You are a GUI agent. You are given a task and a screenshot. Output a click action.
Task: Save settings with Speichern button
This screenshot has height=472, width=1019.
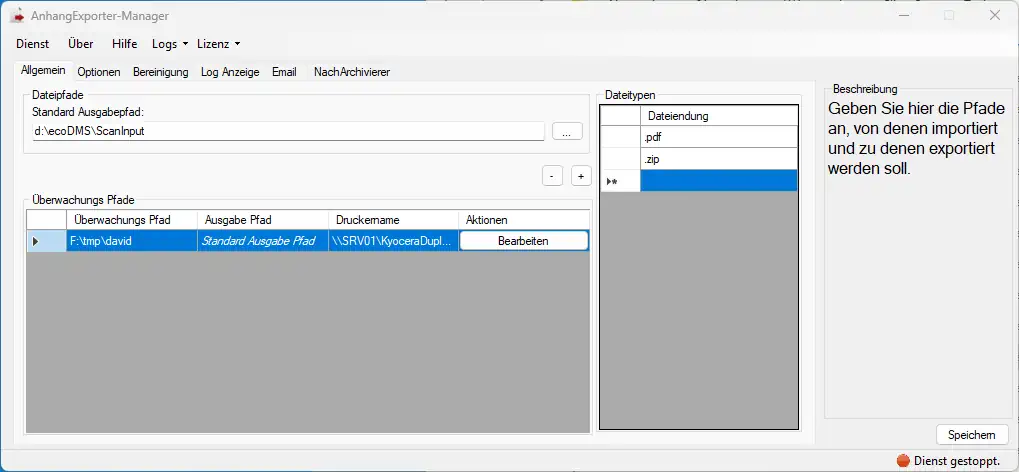pyautogui.click(x=972, y=435)
